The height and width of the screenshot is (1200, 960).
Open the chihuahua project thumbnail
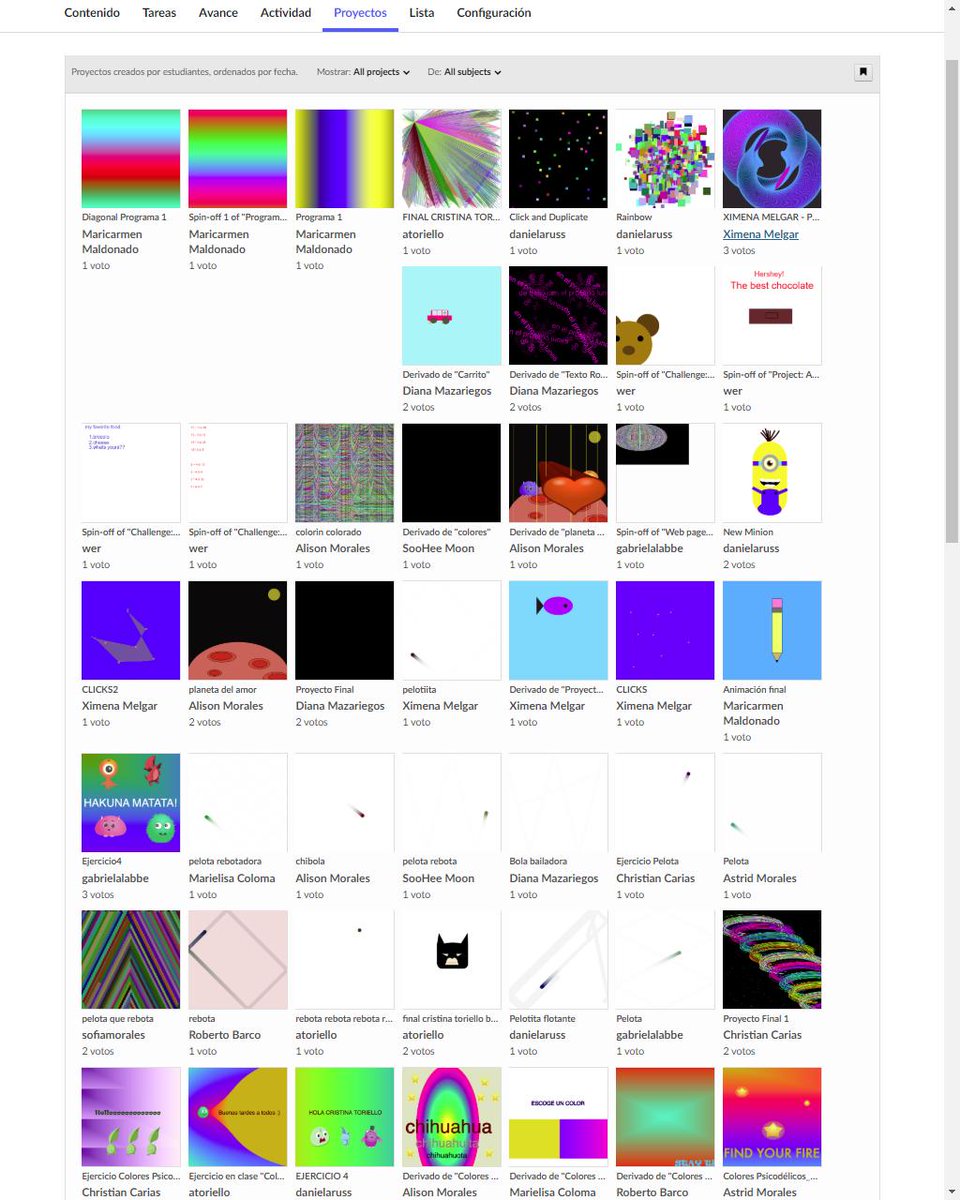452,1117
